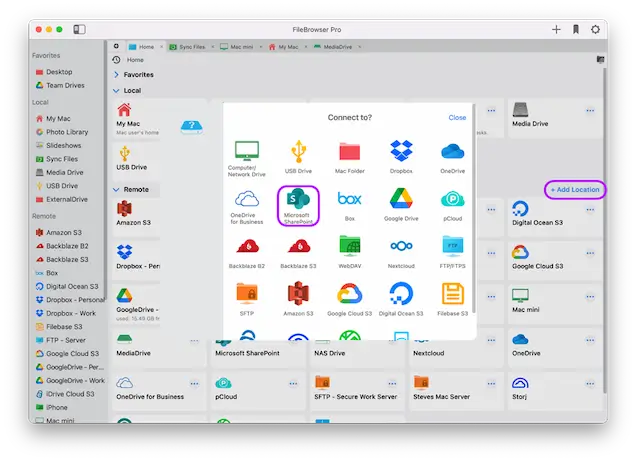Screen dimensions: 636x461
Task: Choose Box connection type
Action: pyautogui.click(x=350, y=205)
